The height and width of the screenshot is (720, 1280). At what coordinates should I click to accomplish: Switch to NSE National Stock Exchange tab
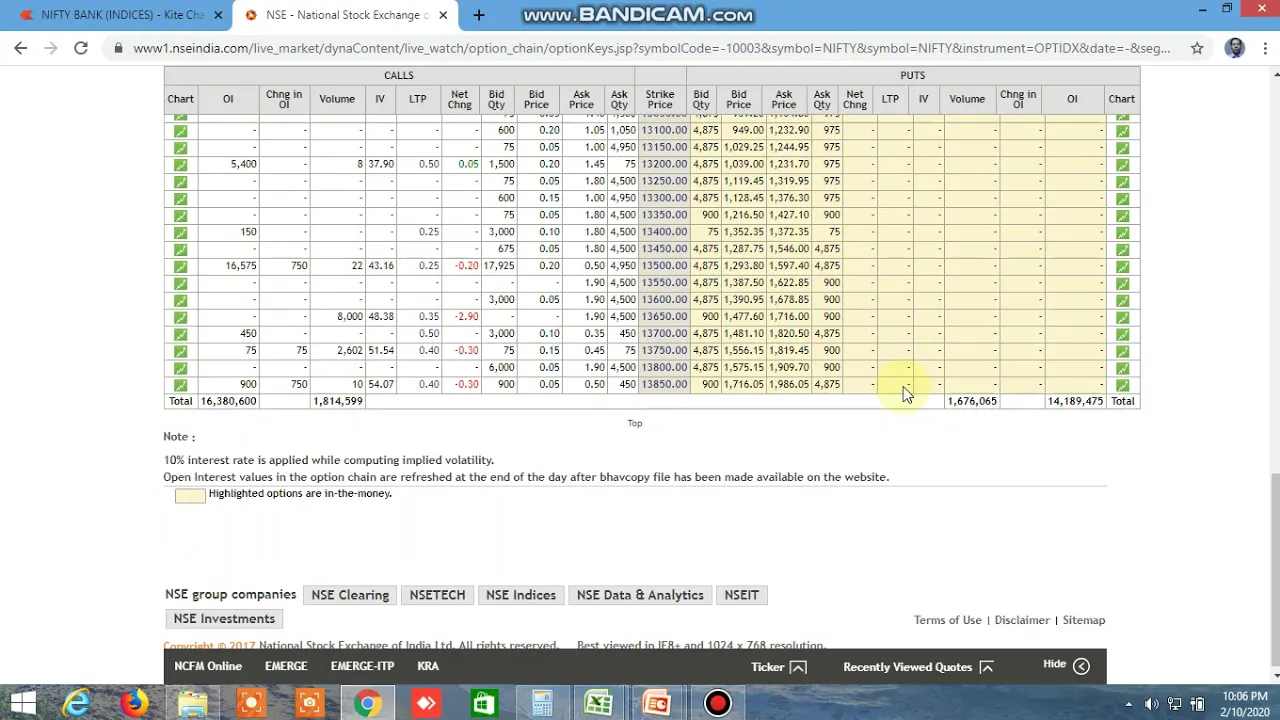[345, 15]
